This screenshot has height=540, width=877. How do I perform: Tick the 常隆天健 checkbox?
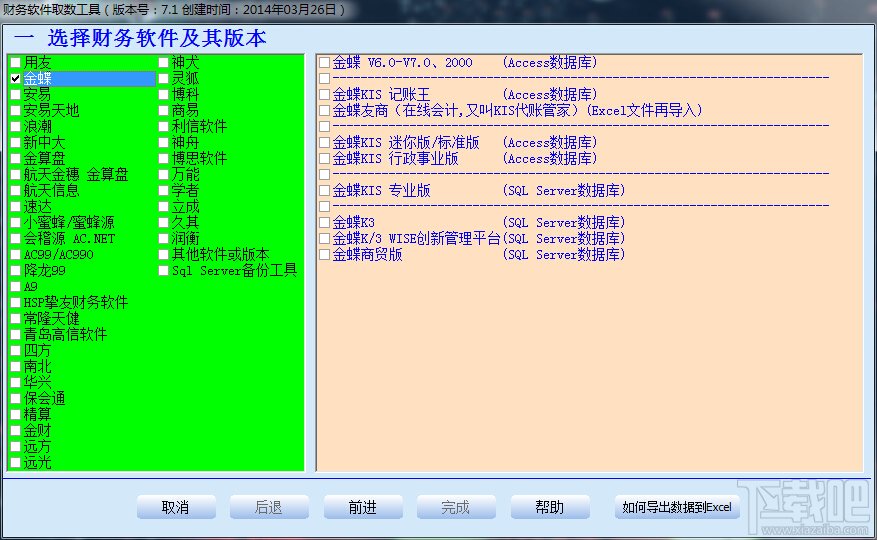(x=16, y=318)
